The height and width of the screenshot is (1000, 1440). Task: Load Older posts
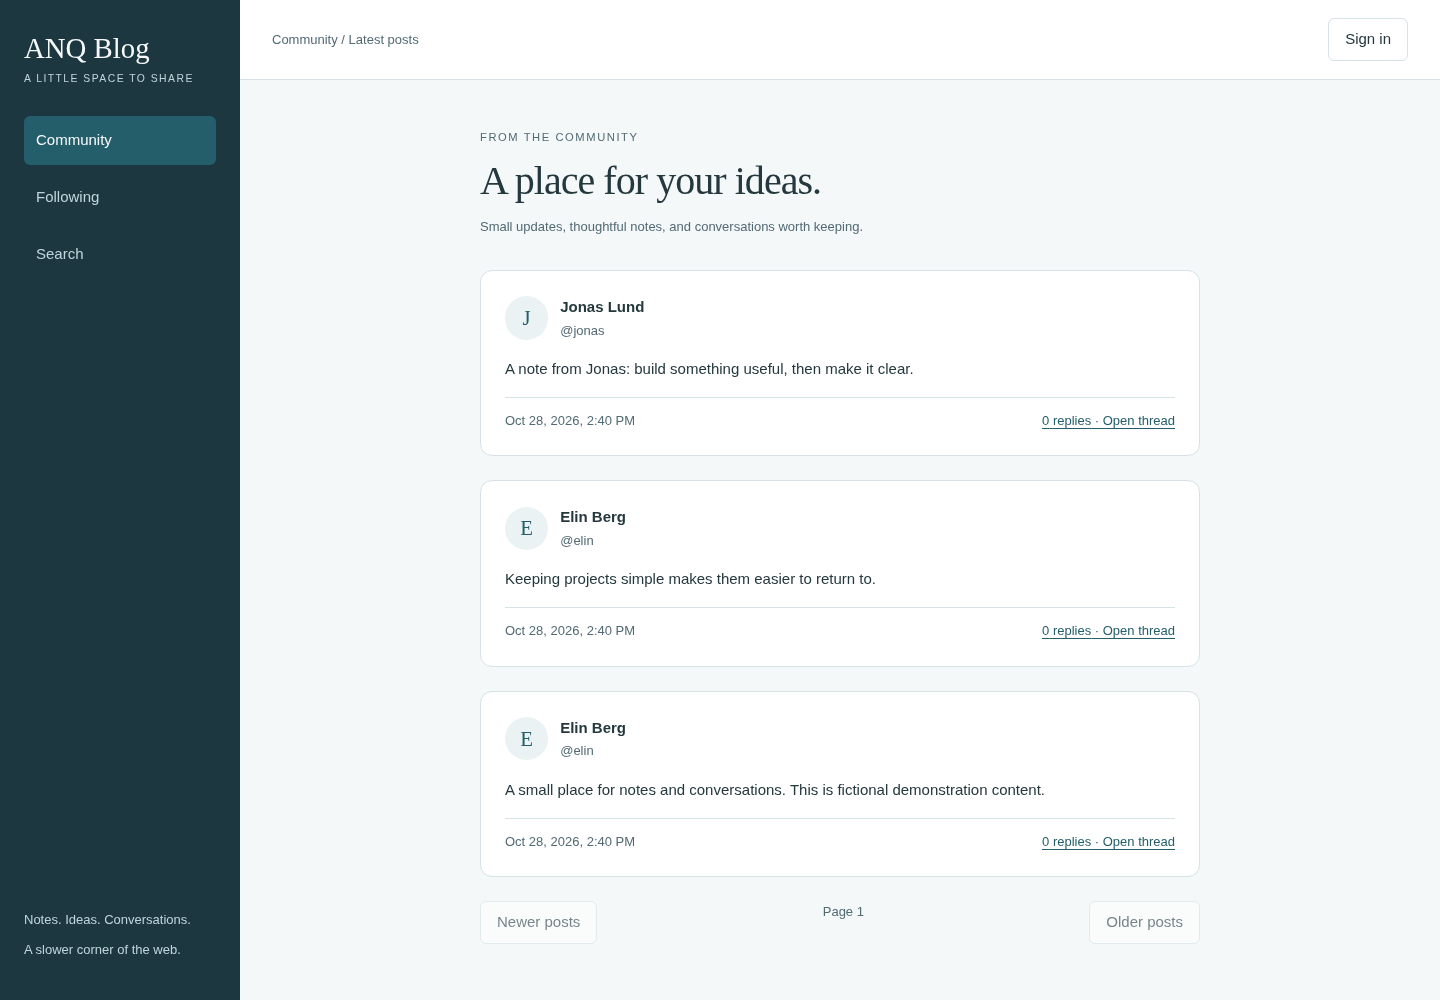click(x=1144, y=922)
